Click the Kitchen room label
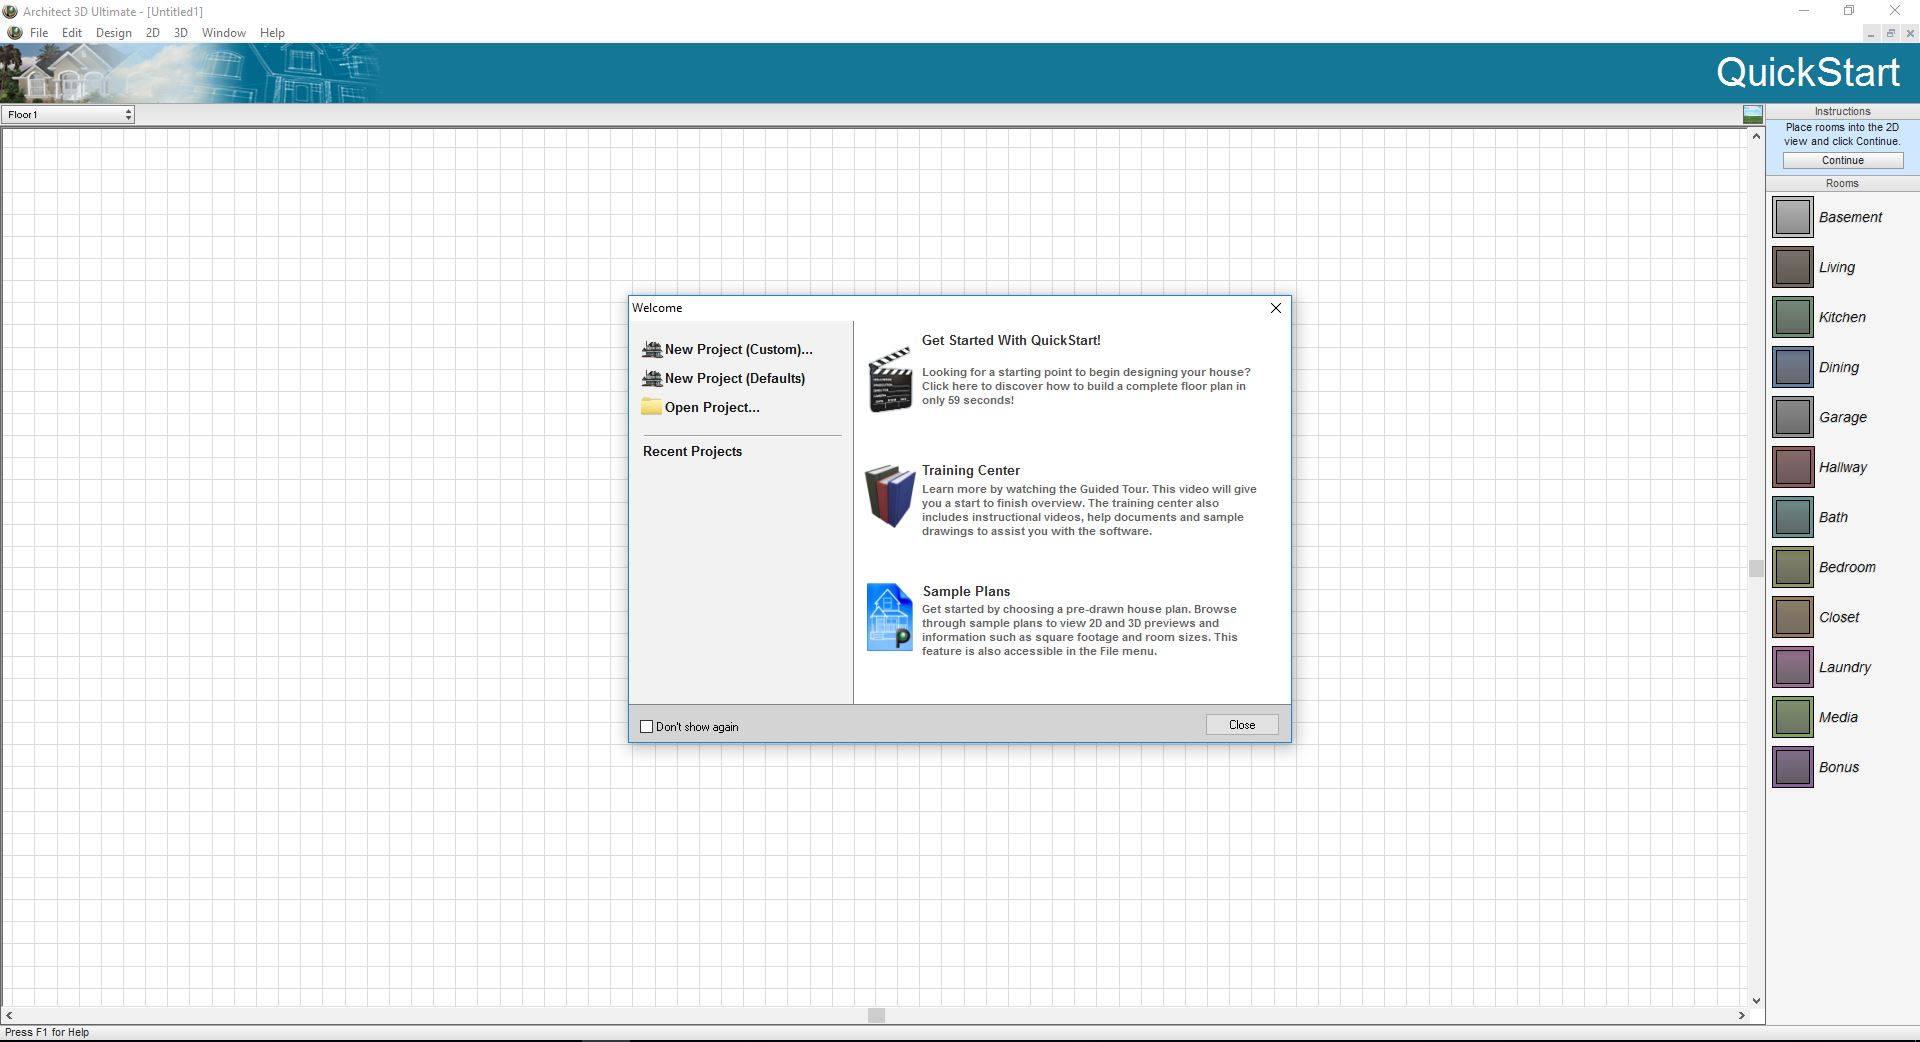 pyautogui.click(x=1842, y=317)
